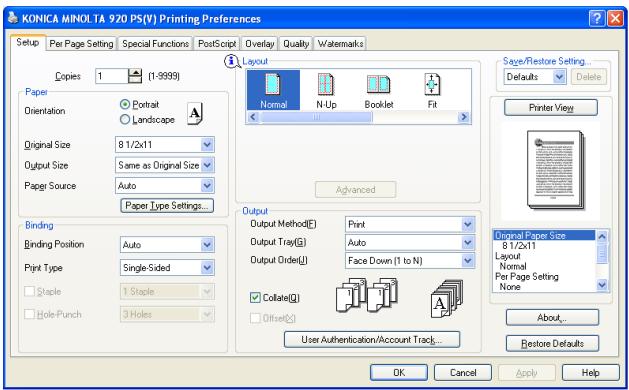The width and height of the screenshot is (629, 390).
Task: Pick the Fit layout icon
Action: [x=432, y=90]
